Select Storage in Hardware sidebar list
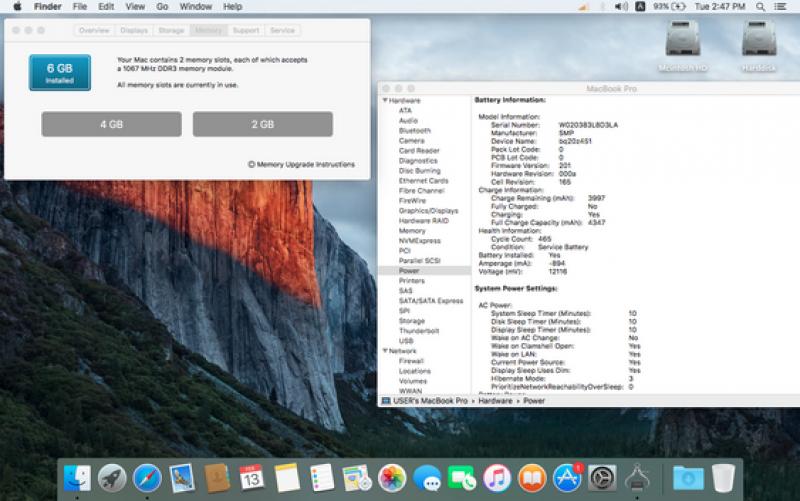 click(412, 321)
